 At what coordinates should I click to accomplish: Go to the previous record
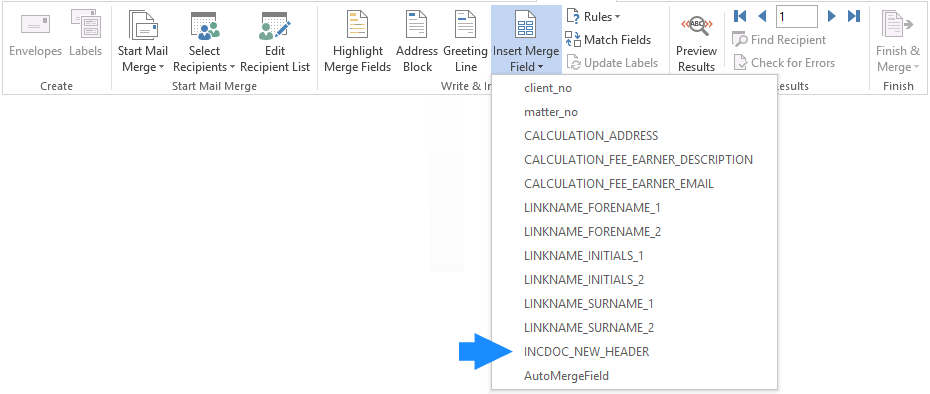pos(762,16)
